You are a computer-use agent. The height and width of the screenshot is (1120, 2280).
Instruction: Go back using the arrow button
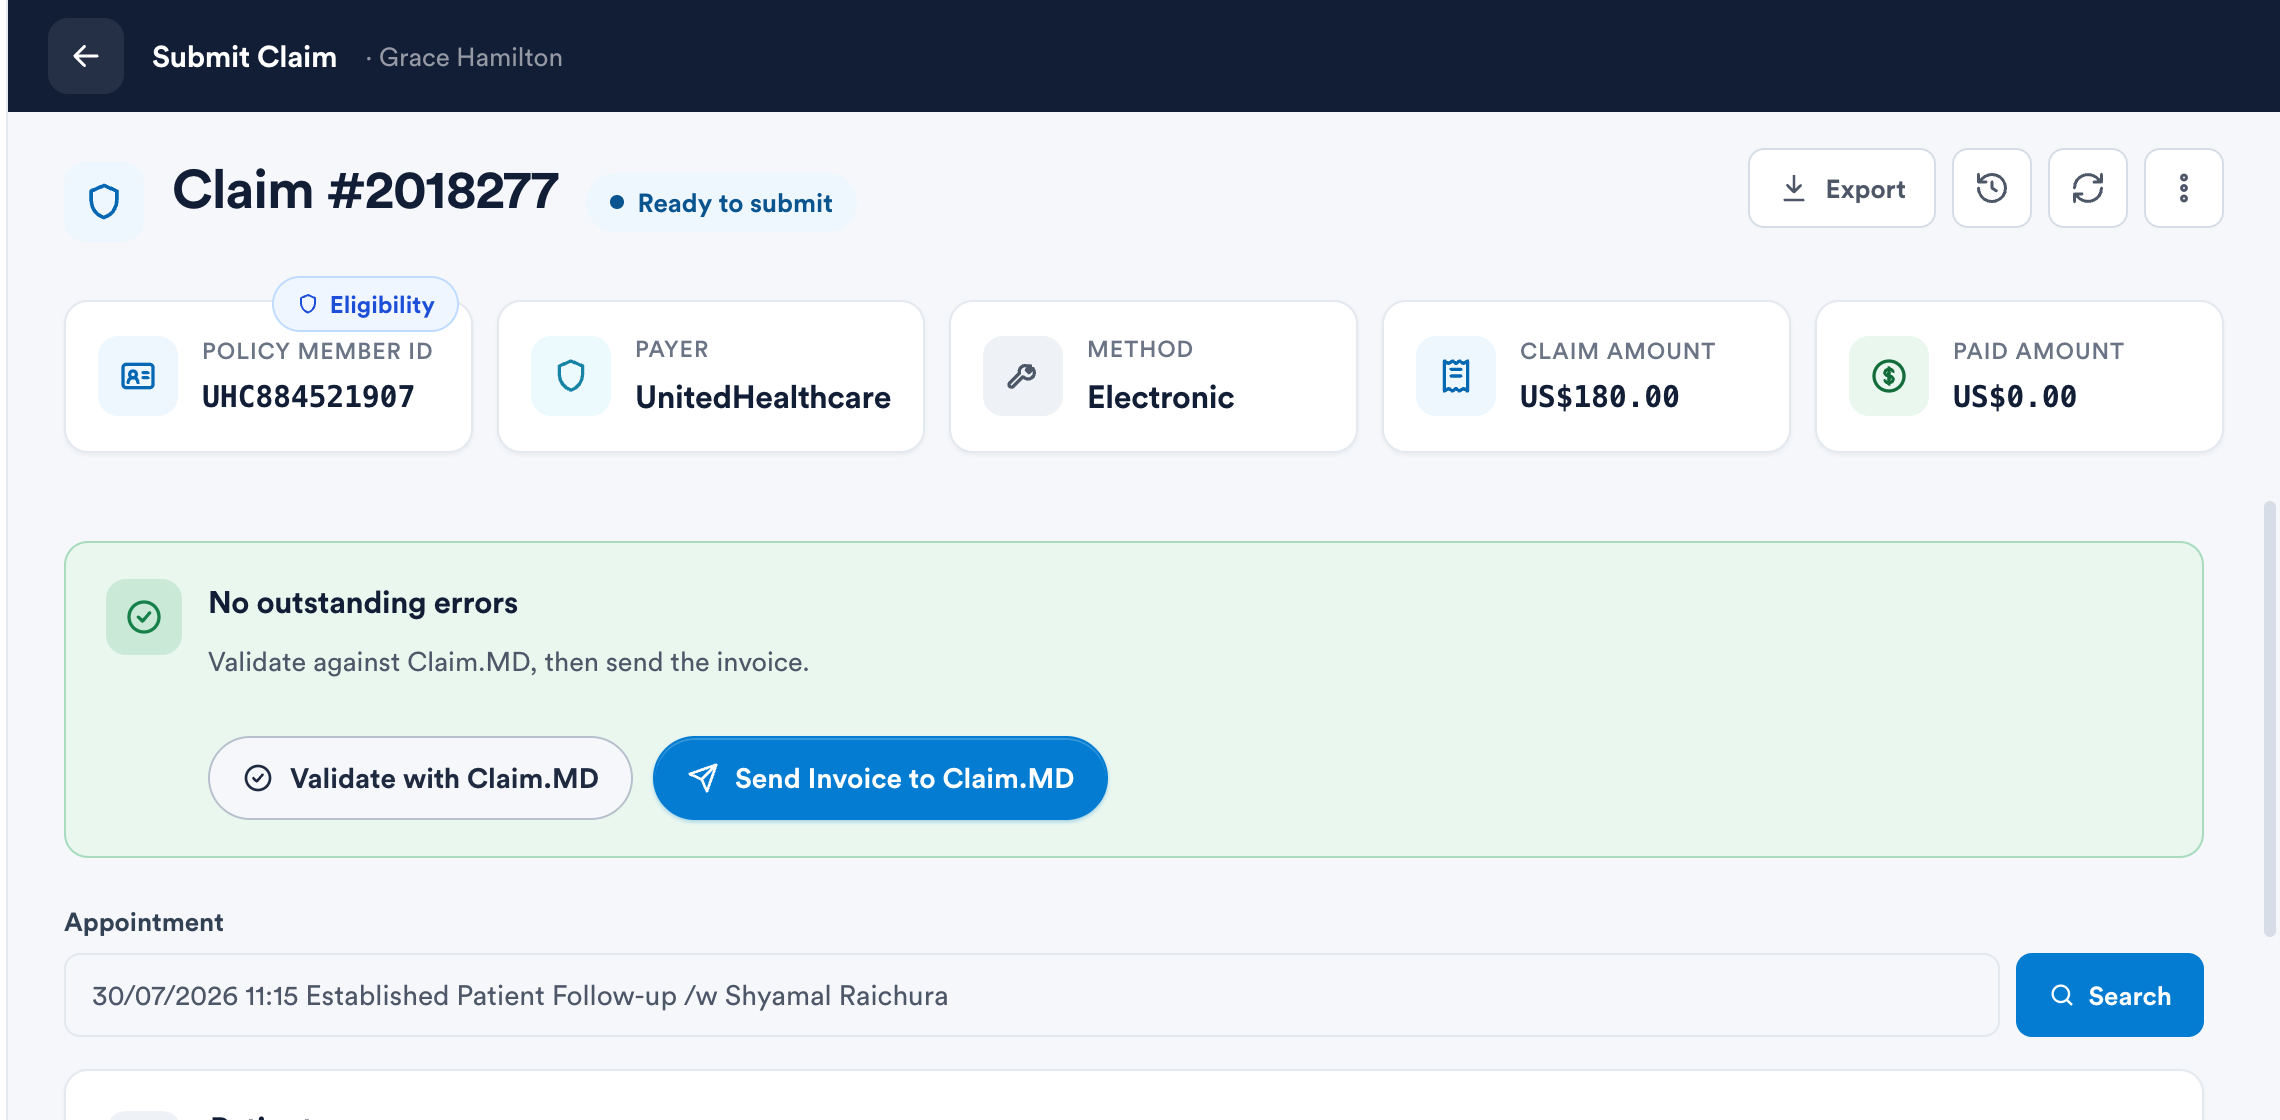pos(86,56)
